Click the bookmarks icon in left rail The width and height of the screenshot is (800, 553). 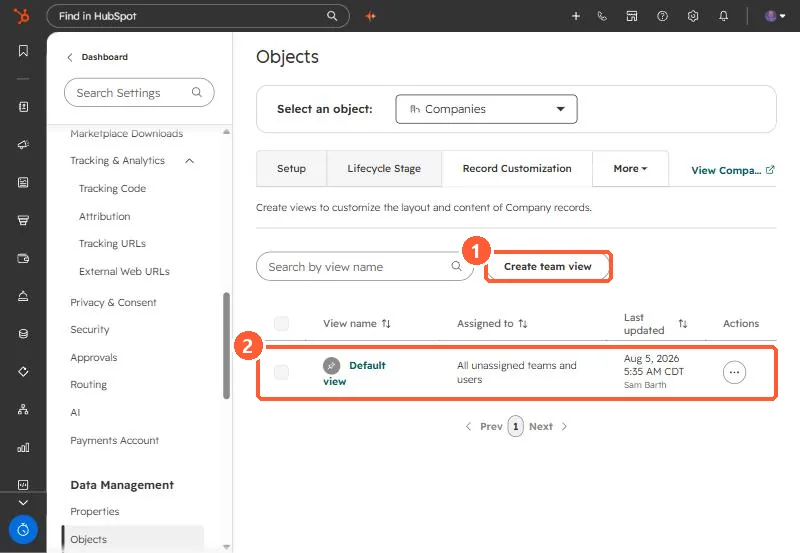pos(23,51)
